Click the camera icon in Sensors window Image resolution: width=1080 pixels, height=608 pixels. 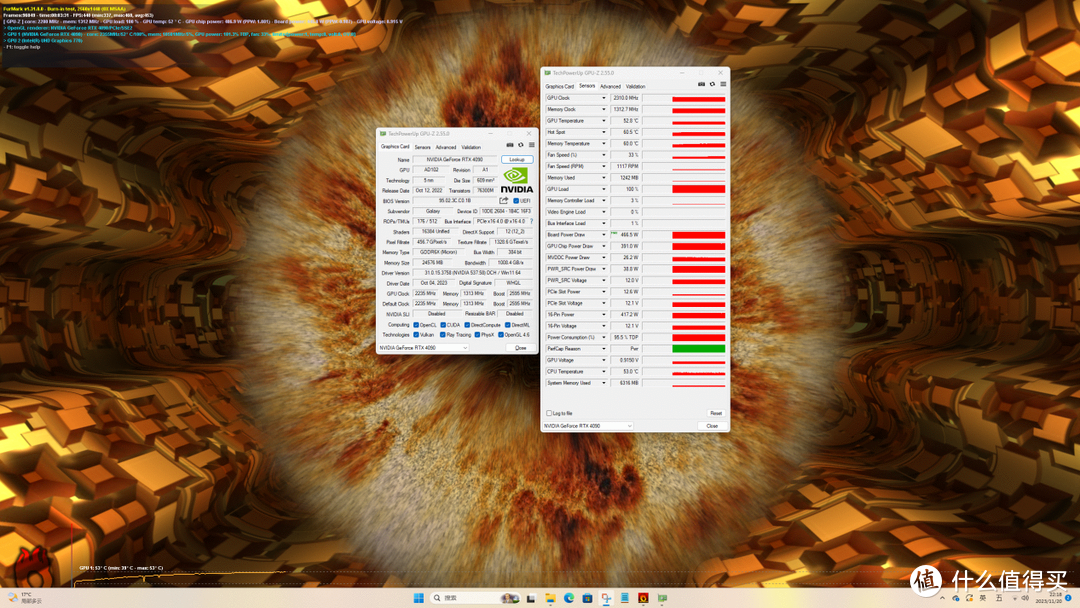coord(701,84)
